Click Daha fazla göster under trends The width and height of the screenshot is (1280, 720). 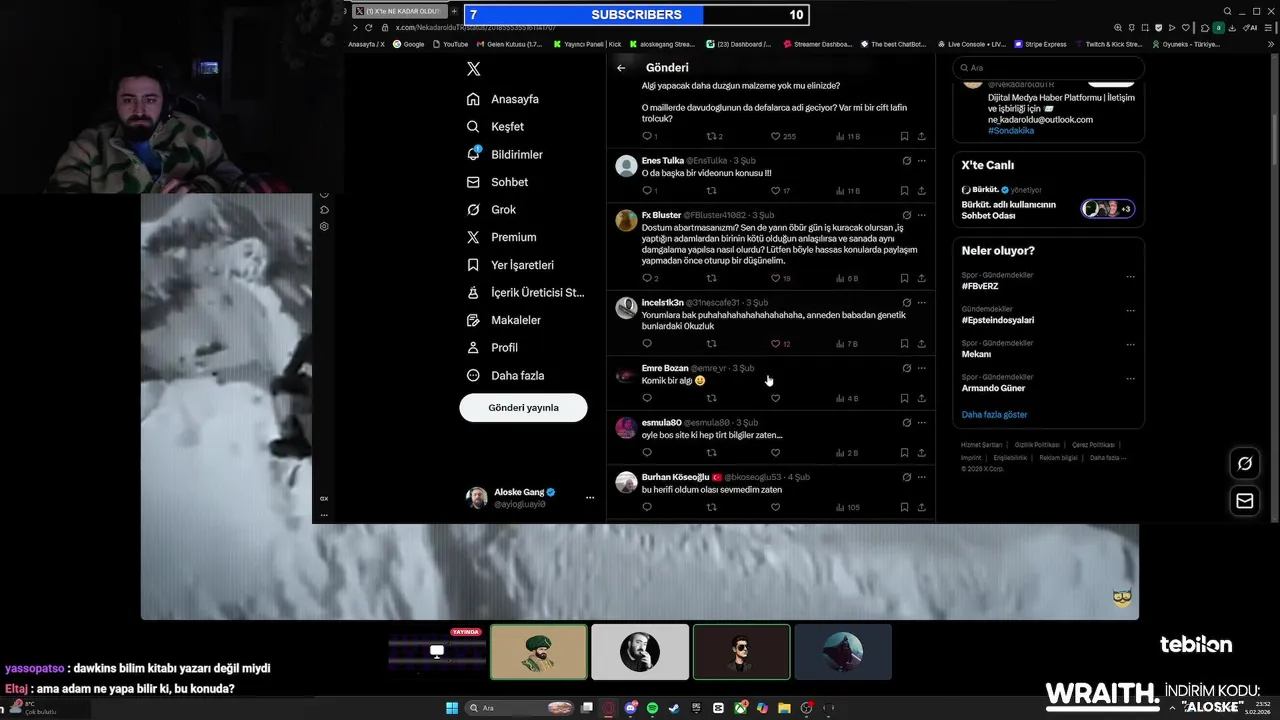[x=994, y=414]
